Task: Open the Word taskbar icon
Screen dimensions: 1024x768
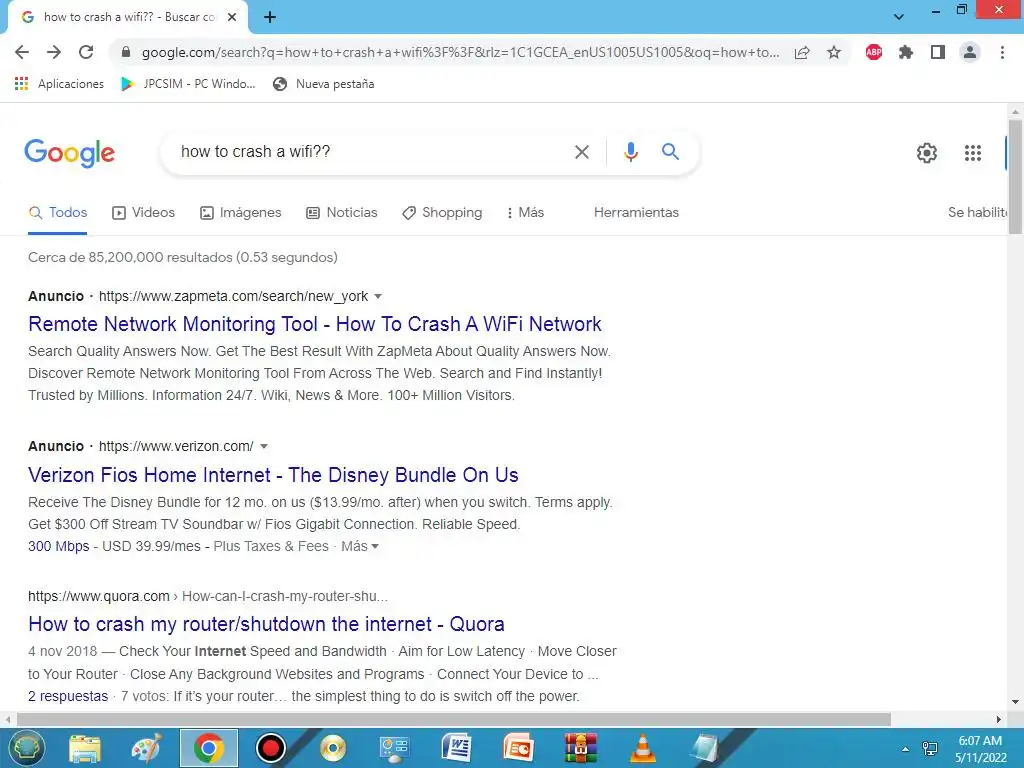Action: coord(456,748)
